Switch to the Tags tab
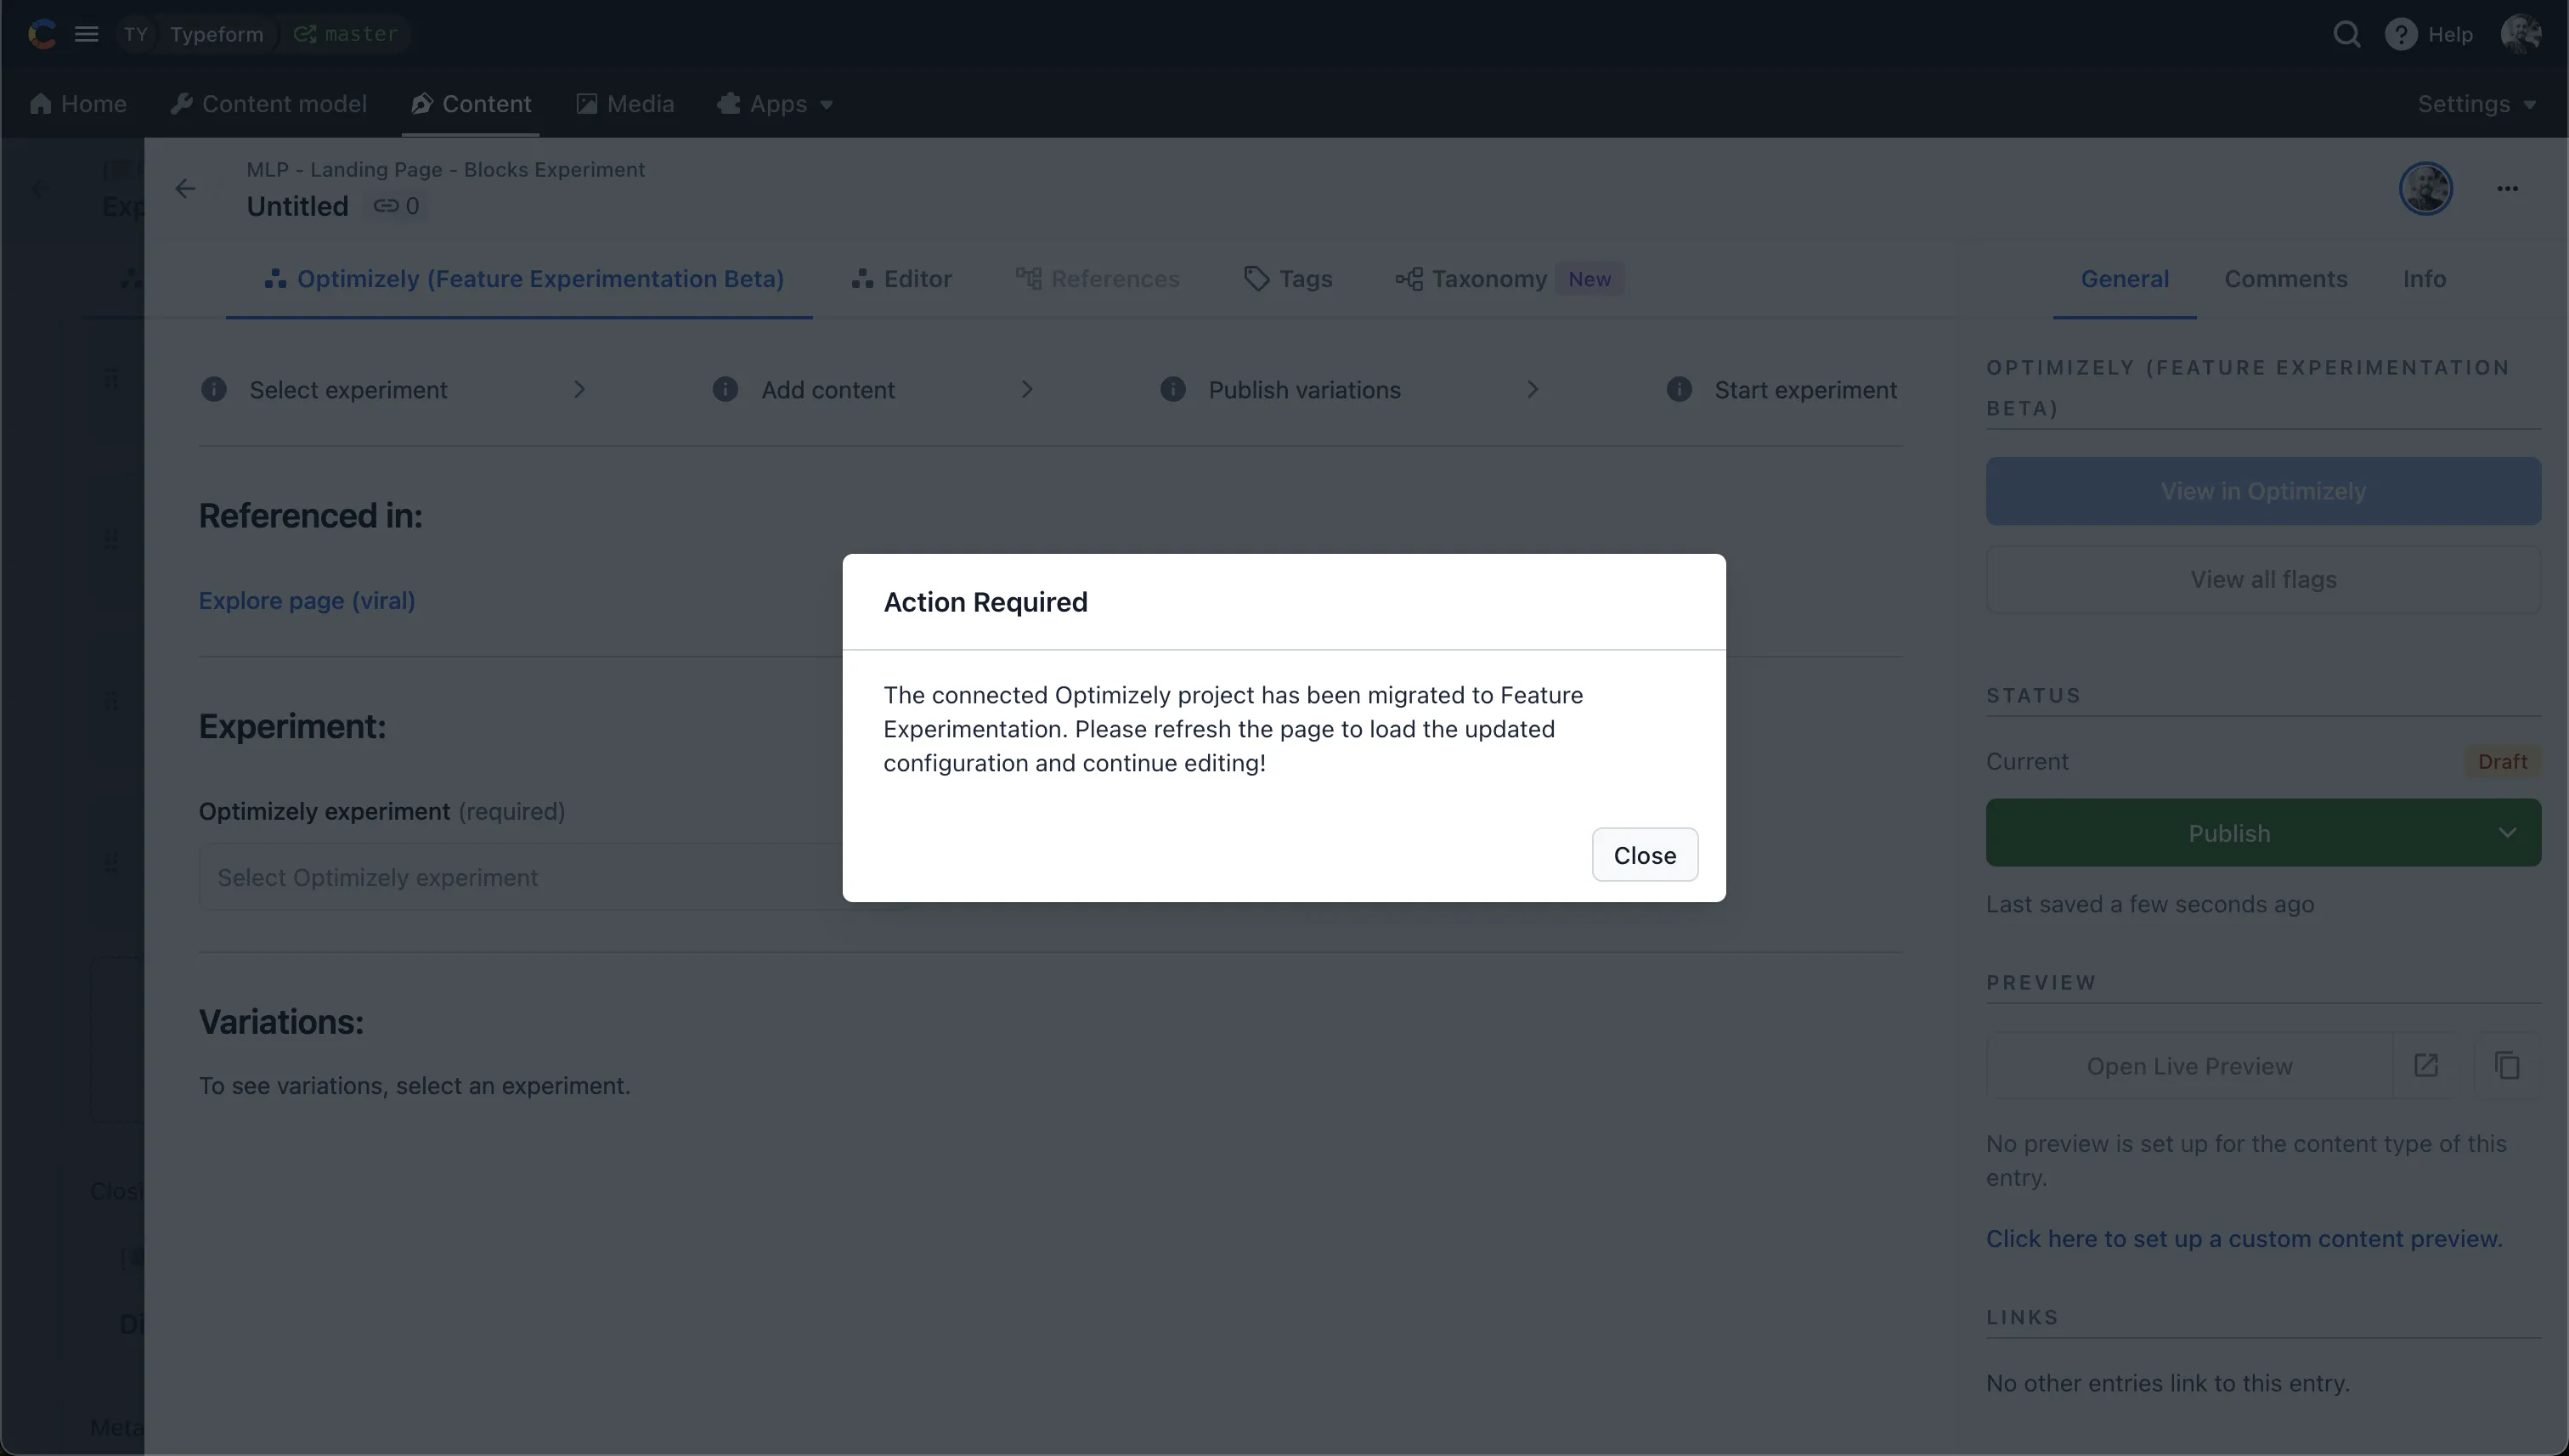The height and width of the screenshot is (1456, 2569). tap(1288, 279)
